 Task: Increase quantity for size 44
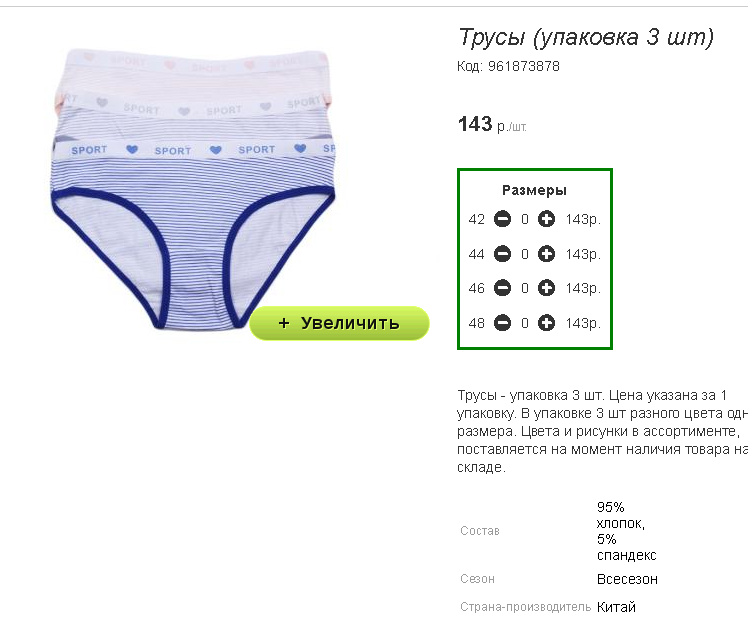(546, 254)
